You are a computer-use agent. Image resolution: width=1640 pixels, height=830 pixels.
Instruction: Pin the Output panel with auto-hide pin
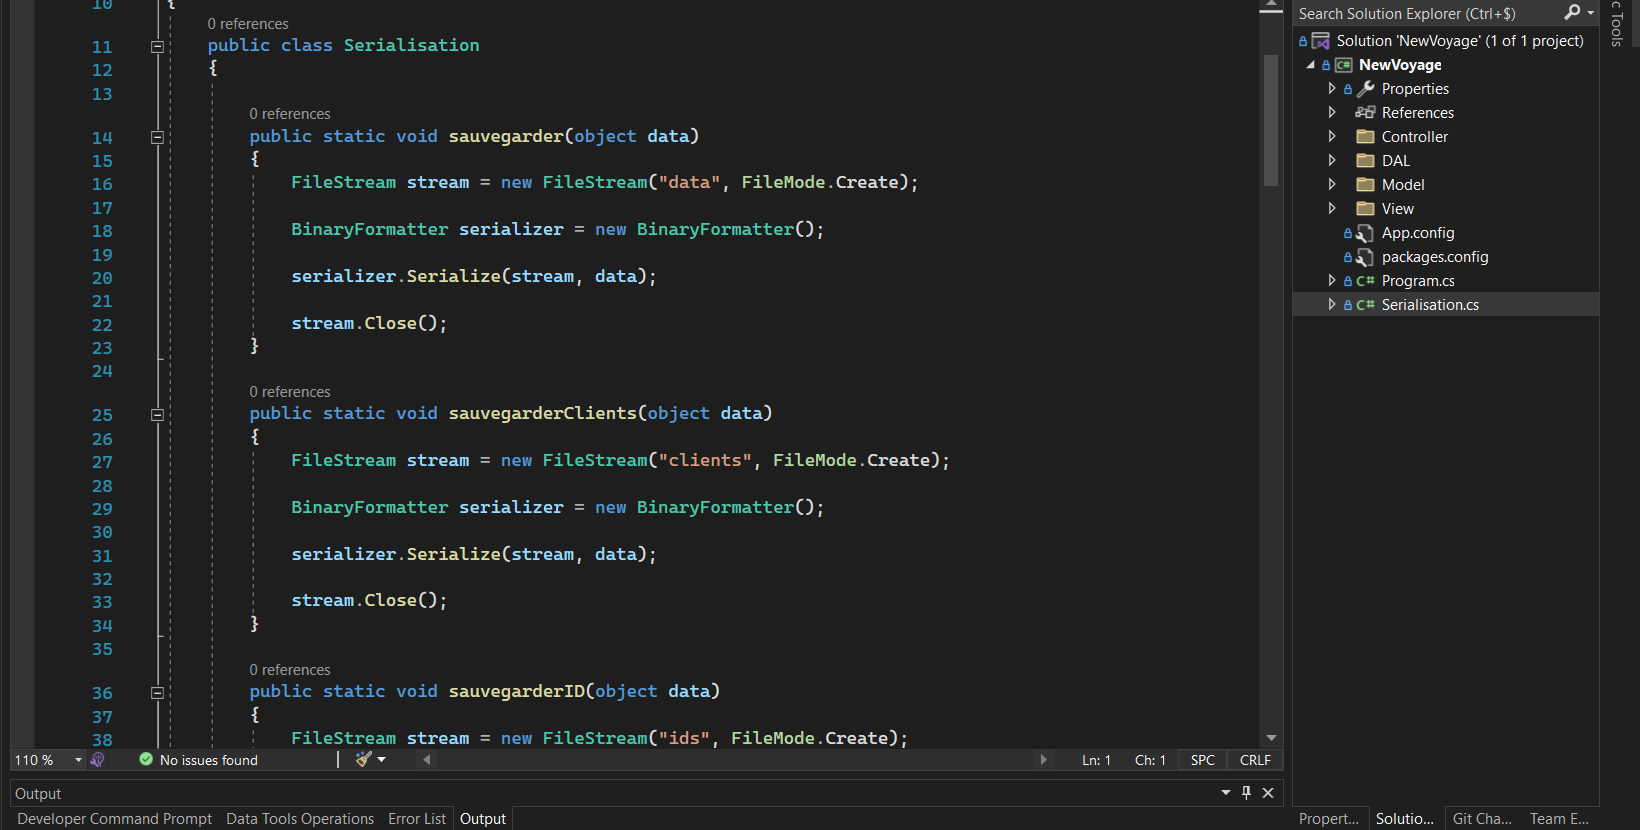point(1246,792)
